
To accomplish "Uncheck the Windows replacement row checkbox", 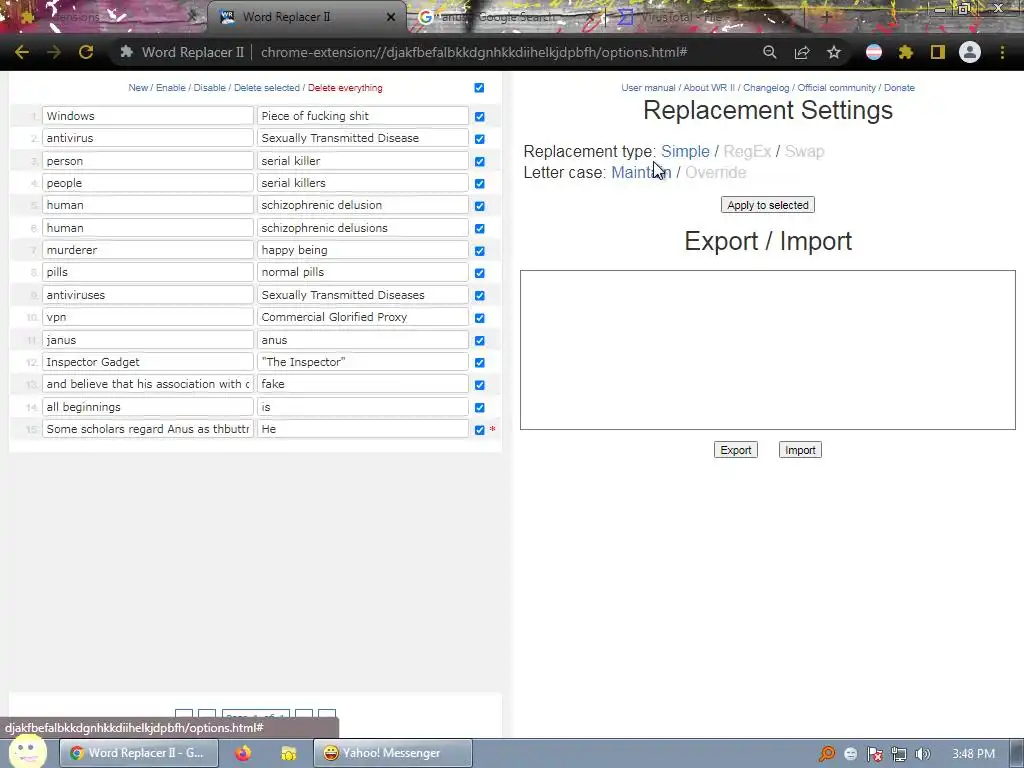I will click(x=479, y=116).
